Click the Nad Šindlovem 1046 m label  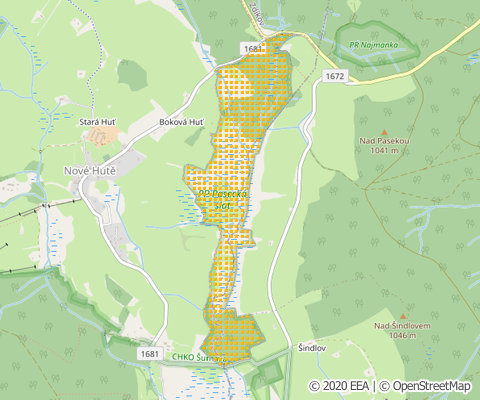pos(402,330)
